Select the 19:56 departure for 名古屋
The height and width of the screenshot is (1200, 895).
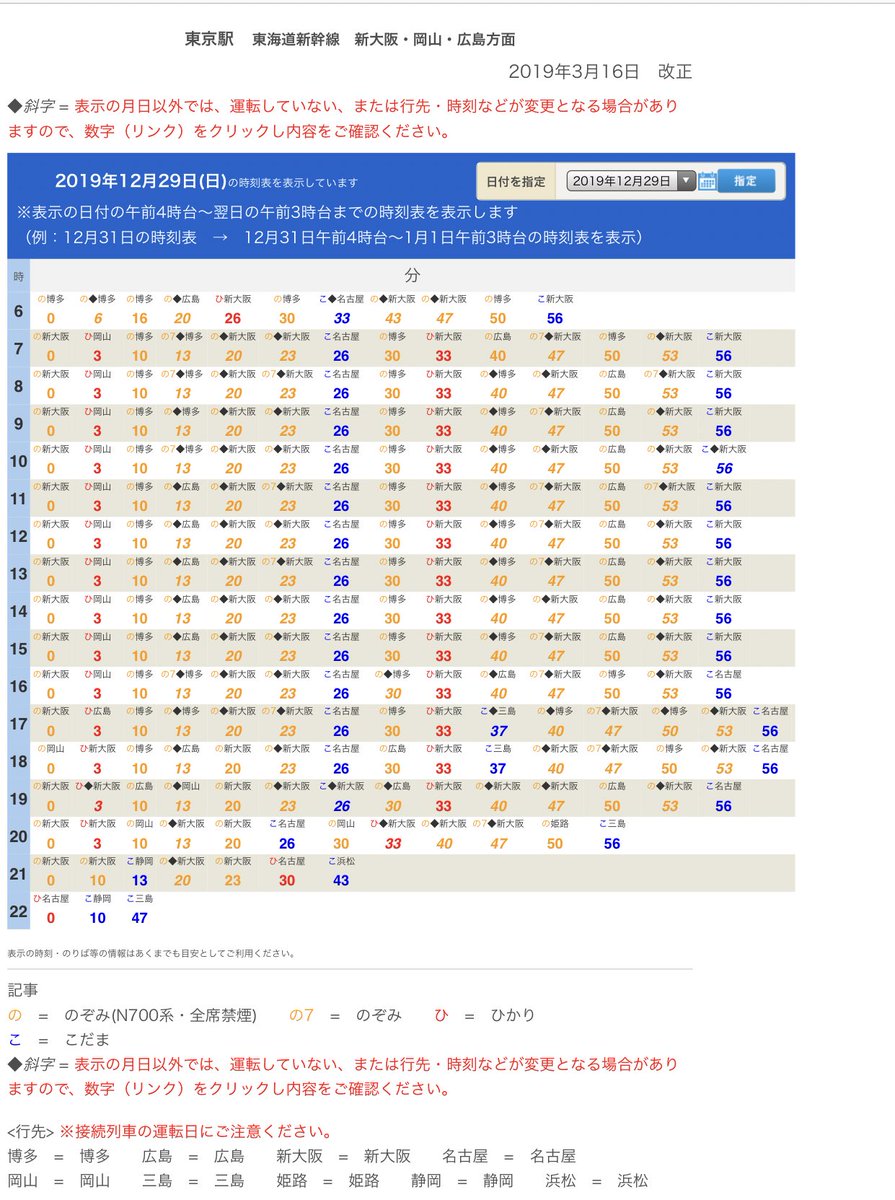pyautogui.click(x=724, y=806)
